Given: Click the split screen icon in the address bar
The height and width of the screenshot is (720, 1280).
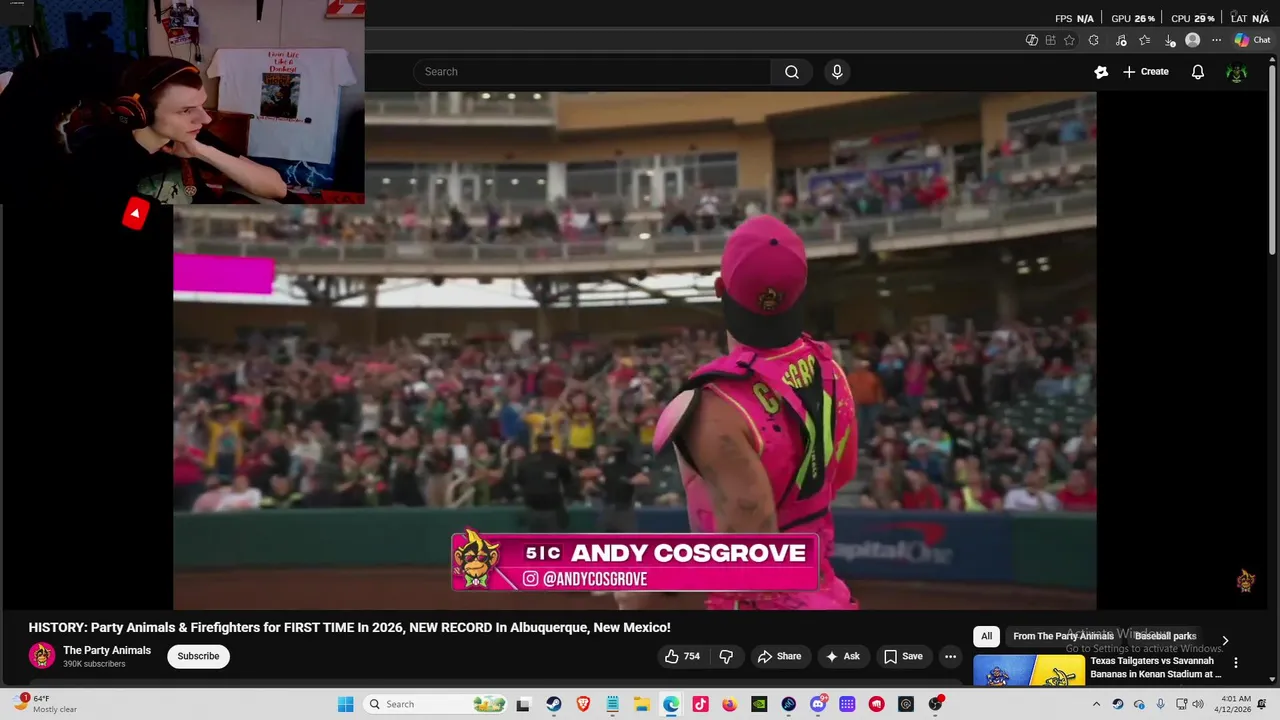Looking at the screenshot, I should [x=1050, y=40].
